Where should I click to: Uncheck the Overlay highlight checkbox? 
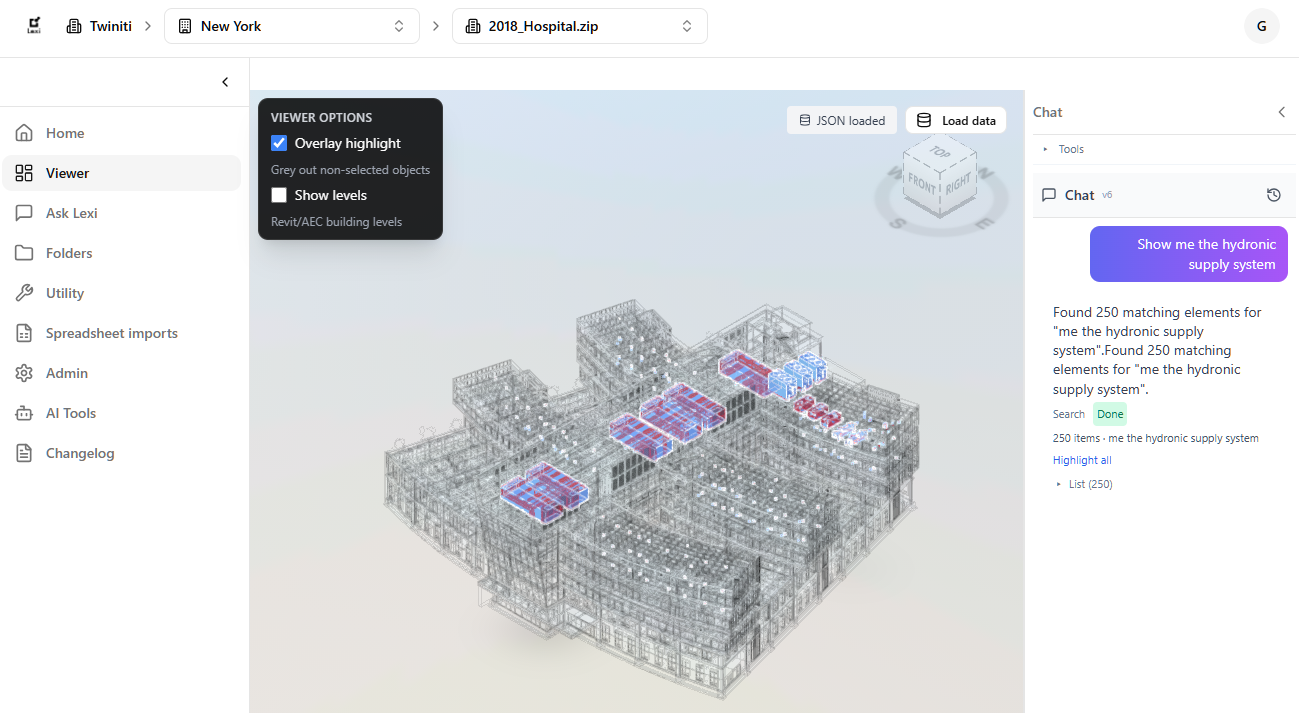coord(279,143)
